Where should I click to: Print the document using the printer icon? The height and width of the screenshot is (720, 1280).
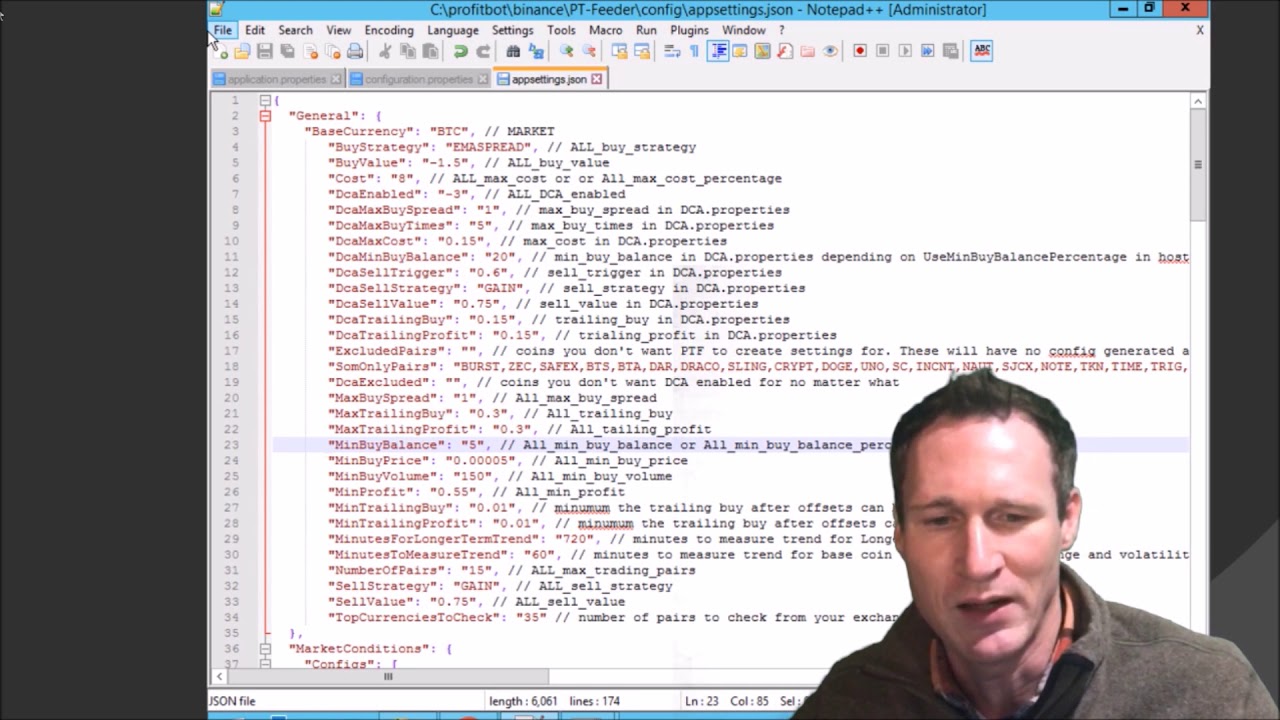pos(355,51)
